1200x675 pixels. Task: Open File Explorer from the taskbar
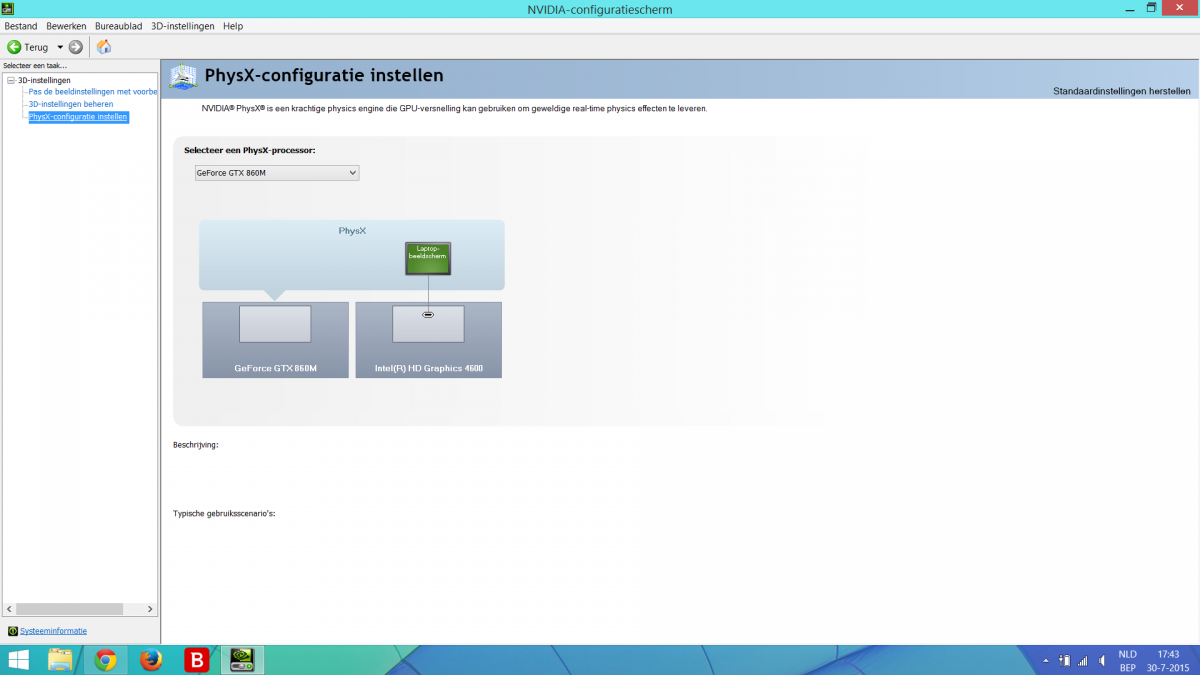(x=60, y=660)
